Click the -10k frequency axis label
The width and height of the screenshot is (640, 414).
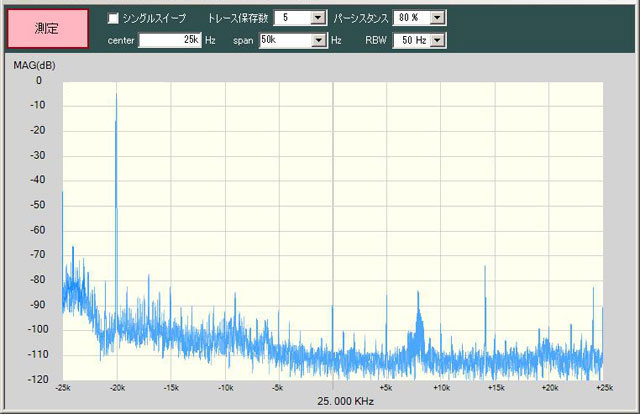pos(226,388)
